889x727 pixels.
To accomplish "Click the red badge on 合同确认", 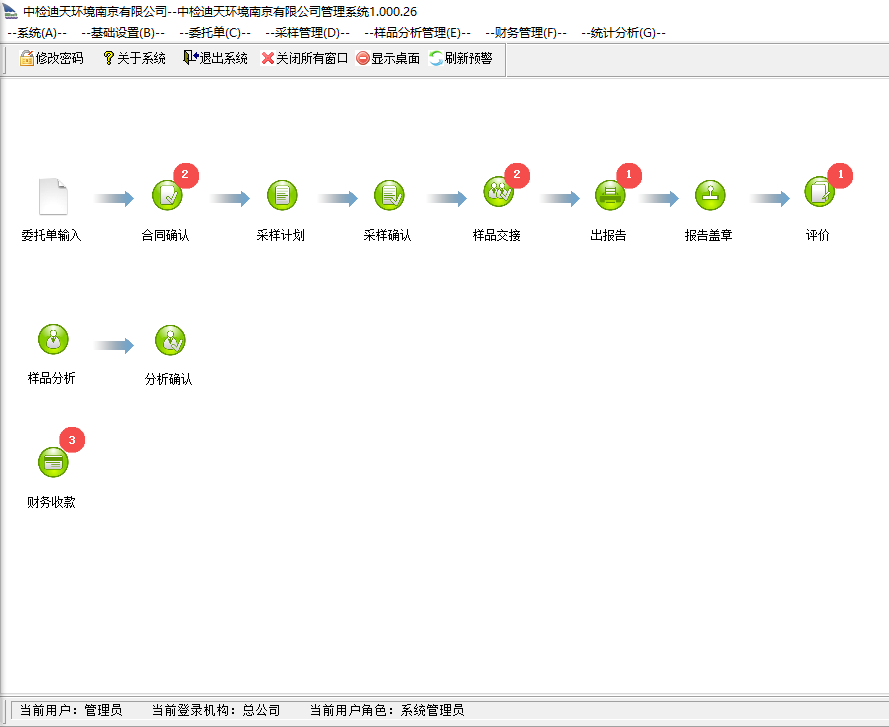I will (185, 175).
